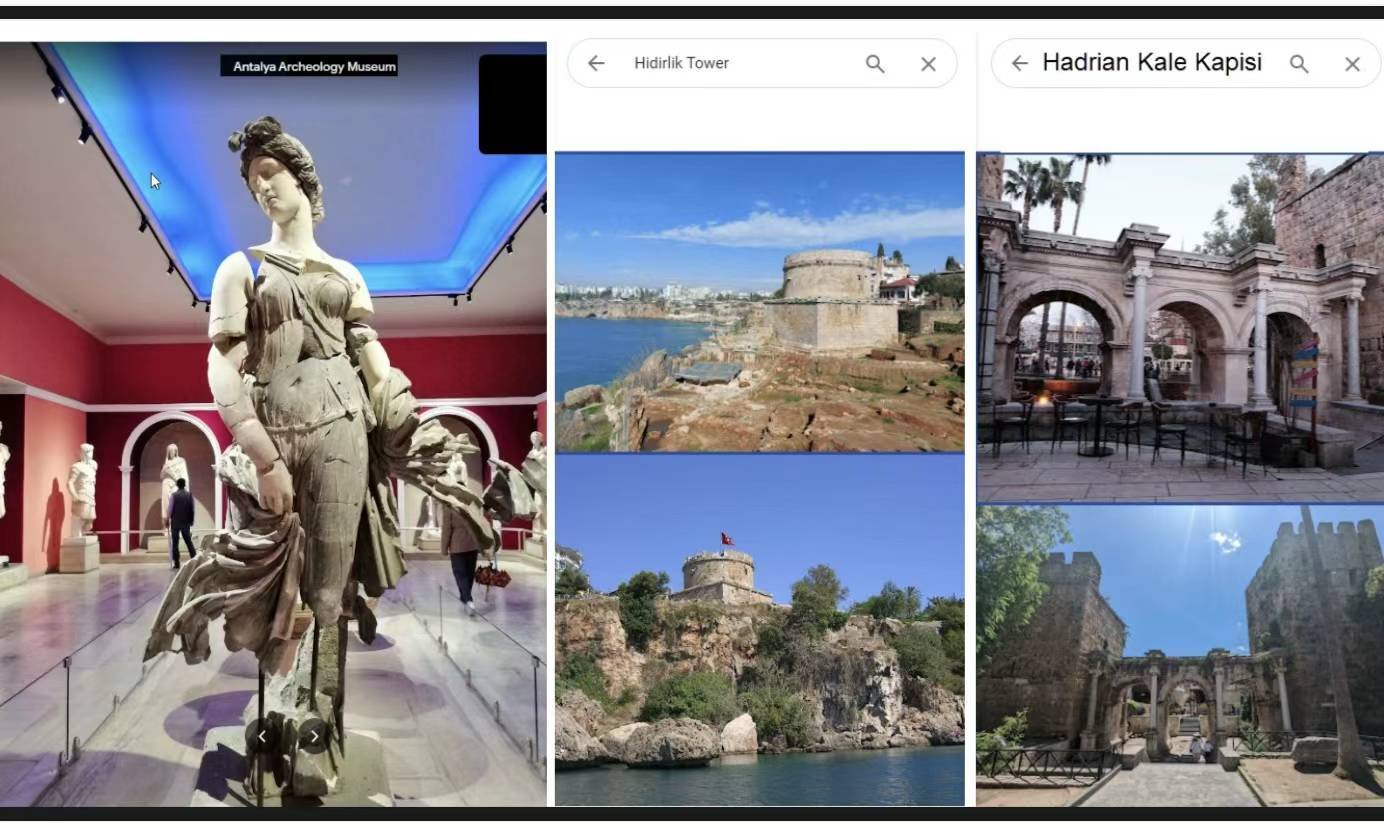This screenshot has height=828, width=1384.
Task: Go back from Hadrian Kale Kapisi search
Action: (x=1019, y=63)
